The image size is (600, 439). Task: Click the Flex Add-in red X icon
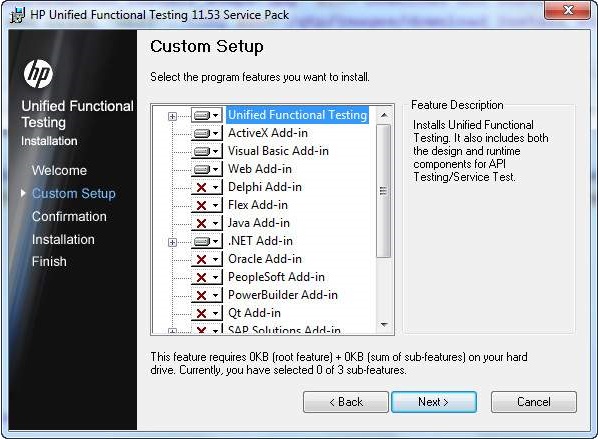(203, 205)
